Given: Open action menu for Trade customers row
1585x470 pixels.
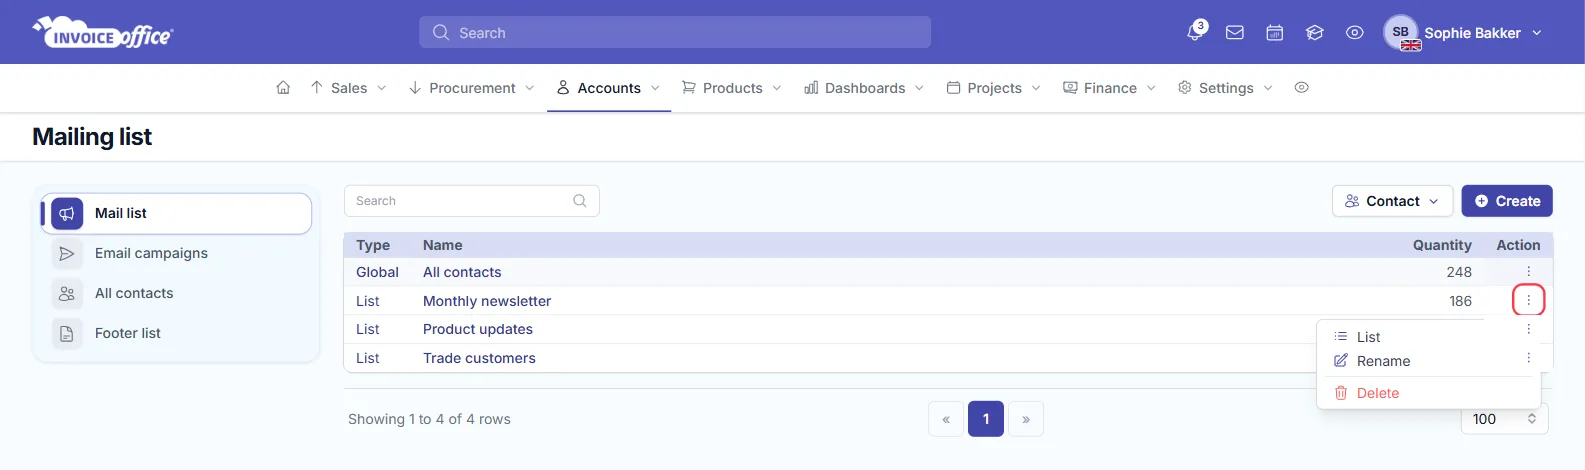Looking at the screenshot, I should tap(1528, 358).
